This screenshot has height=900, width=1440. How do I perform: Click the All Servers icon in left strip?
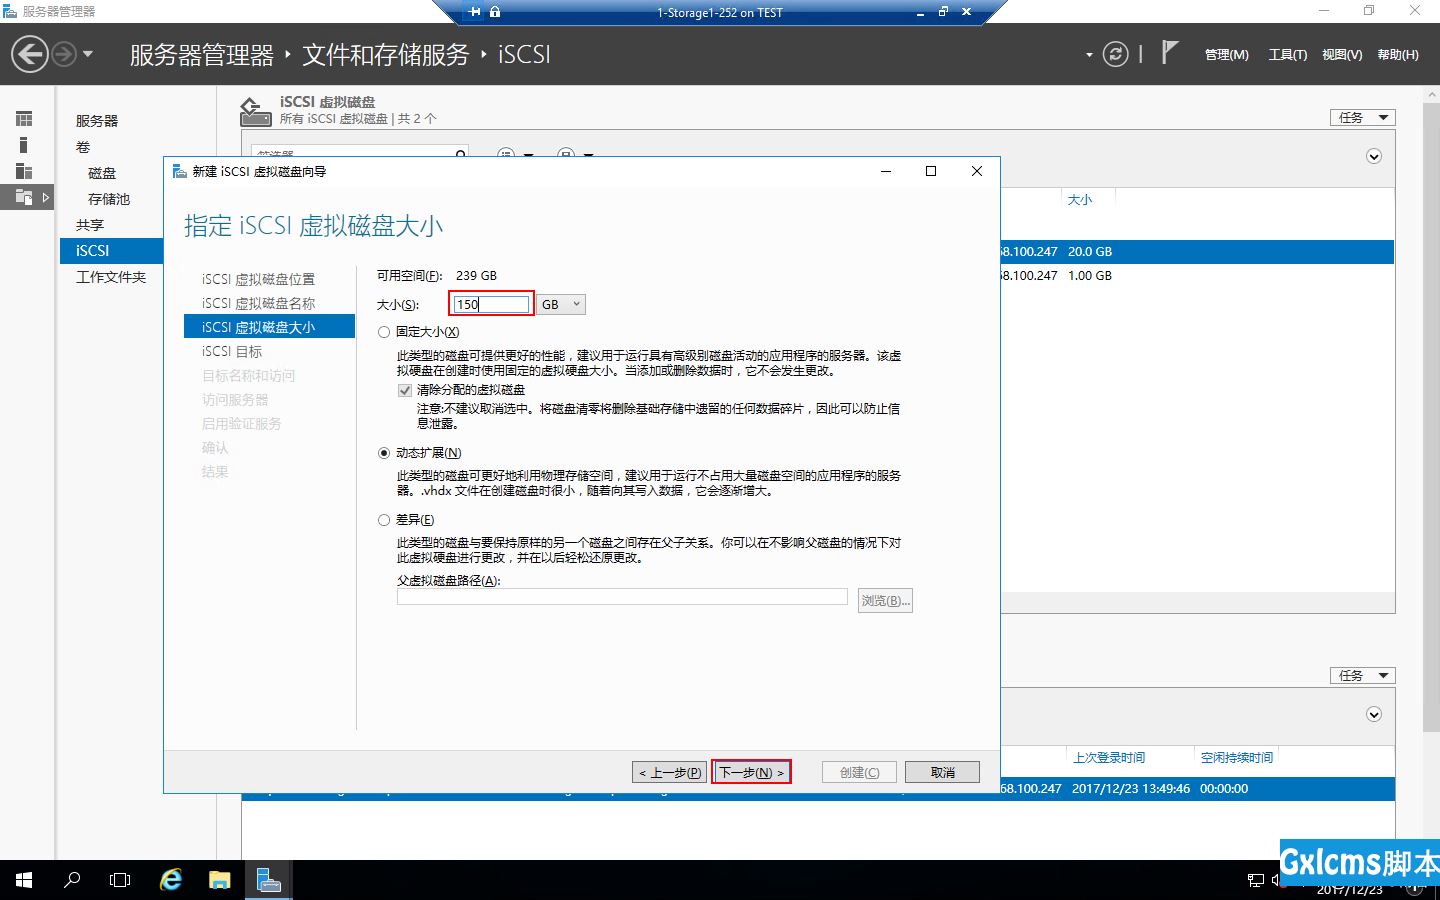tap(24, 171)
